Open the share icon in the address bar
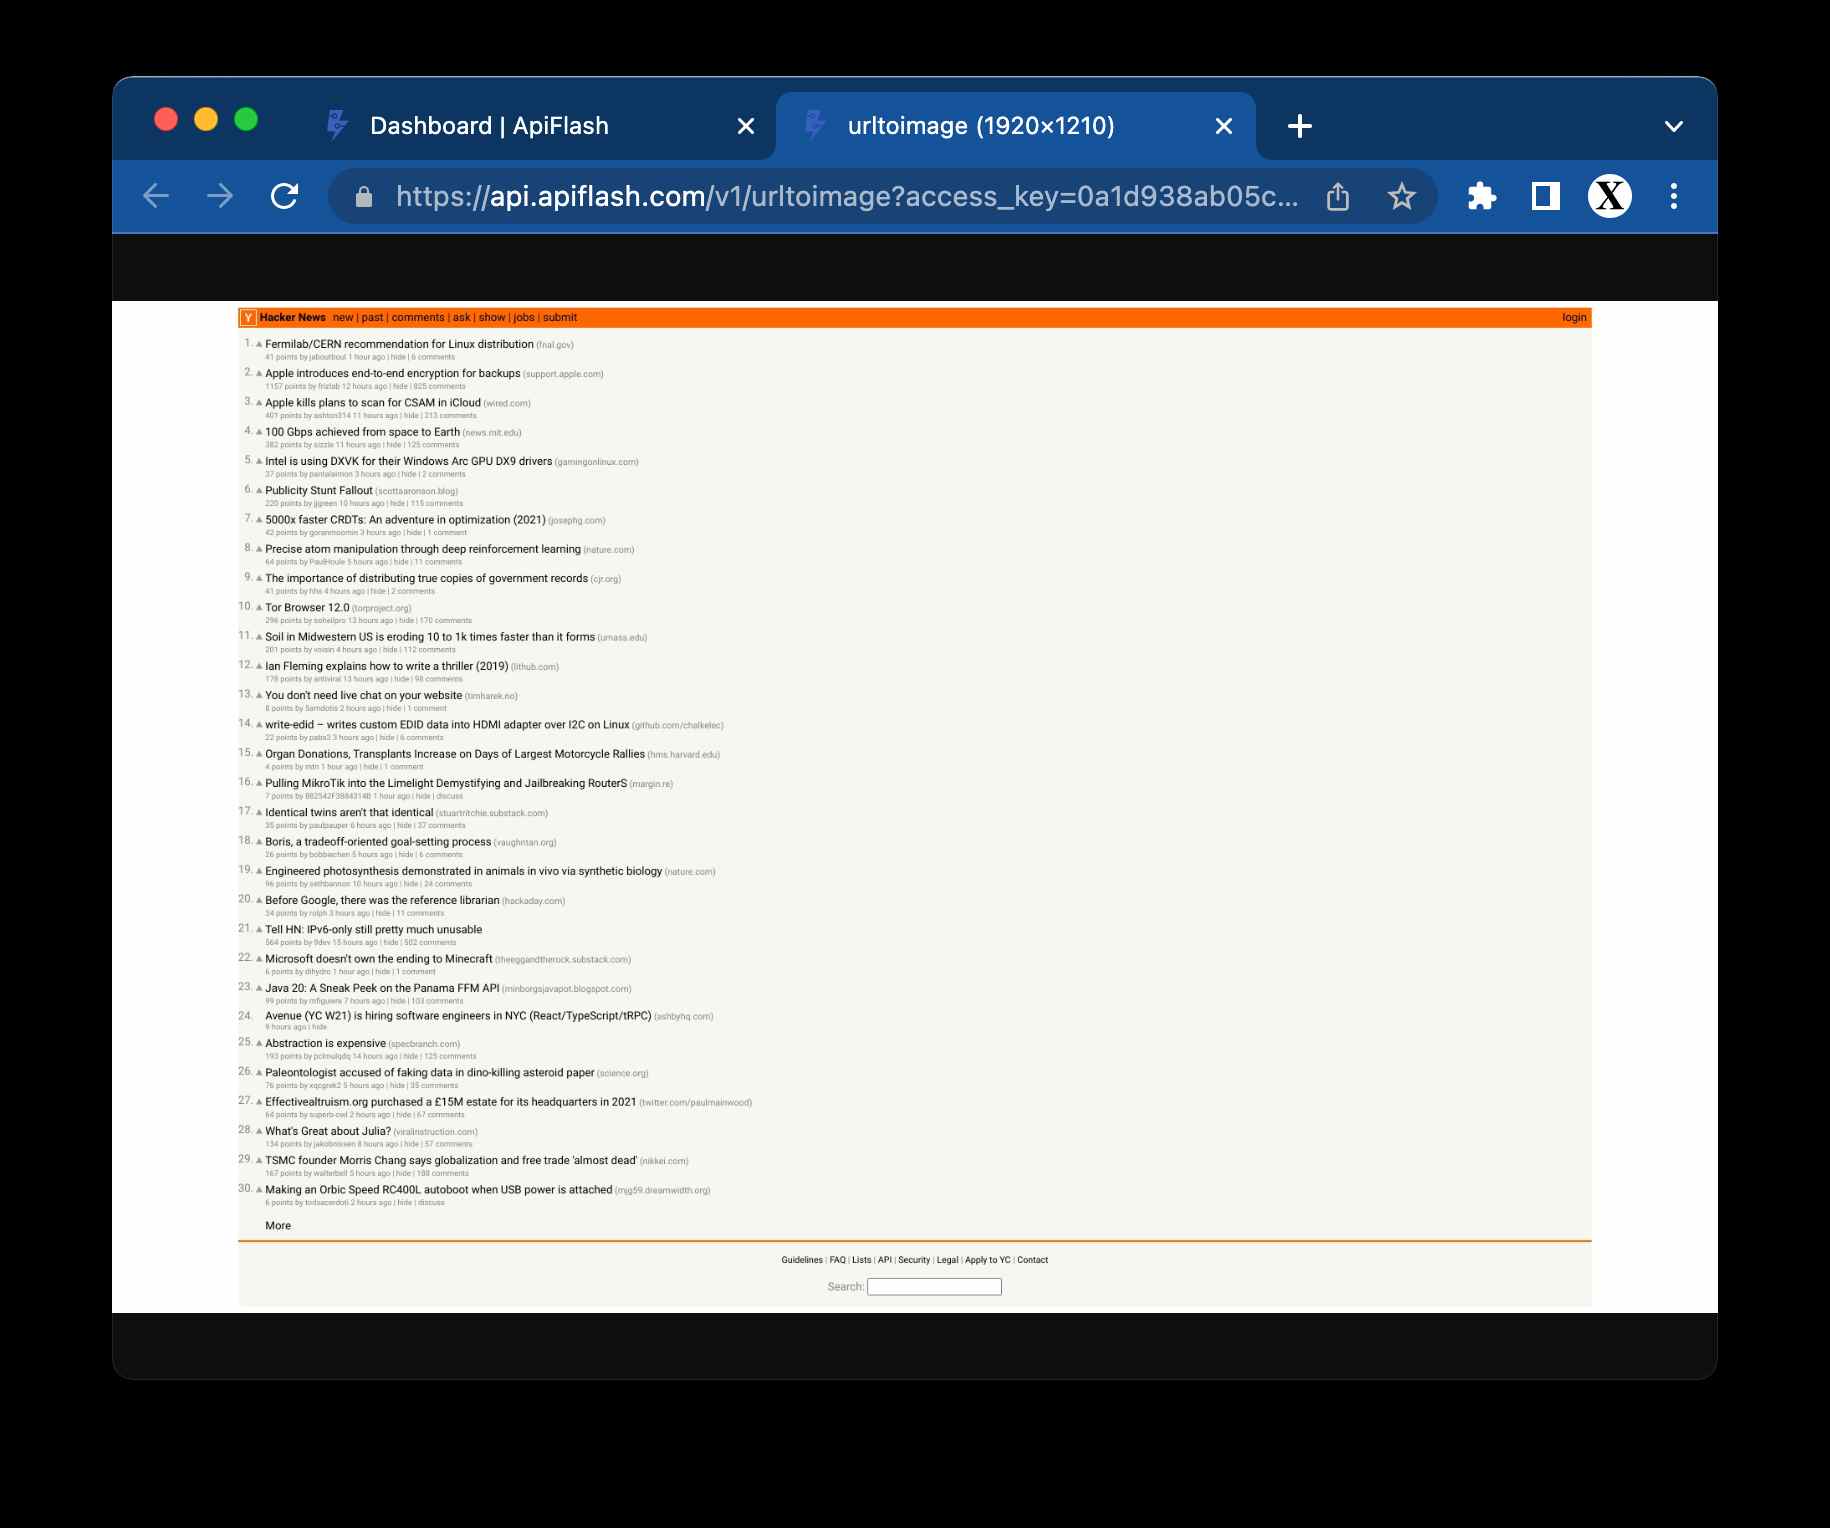This screenshot has width=1830, height=1528. 1338,196
